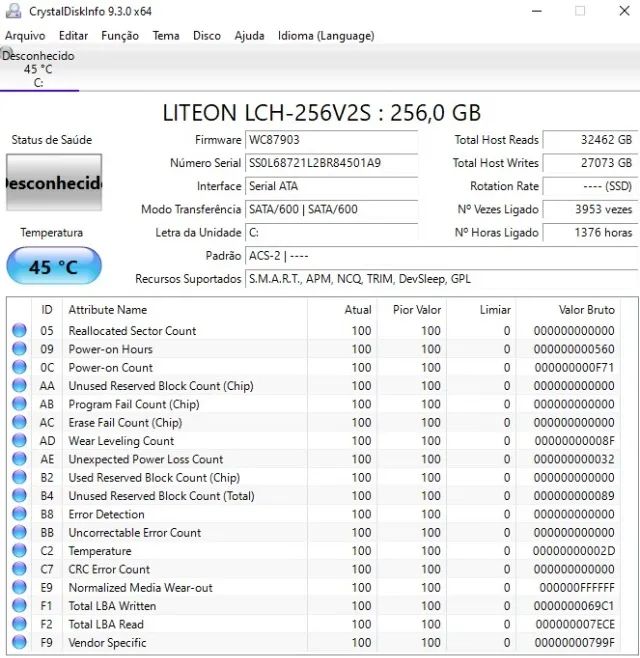
Task: Click status circle for Power-on Hours
Action: click(x=19, y=349)
